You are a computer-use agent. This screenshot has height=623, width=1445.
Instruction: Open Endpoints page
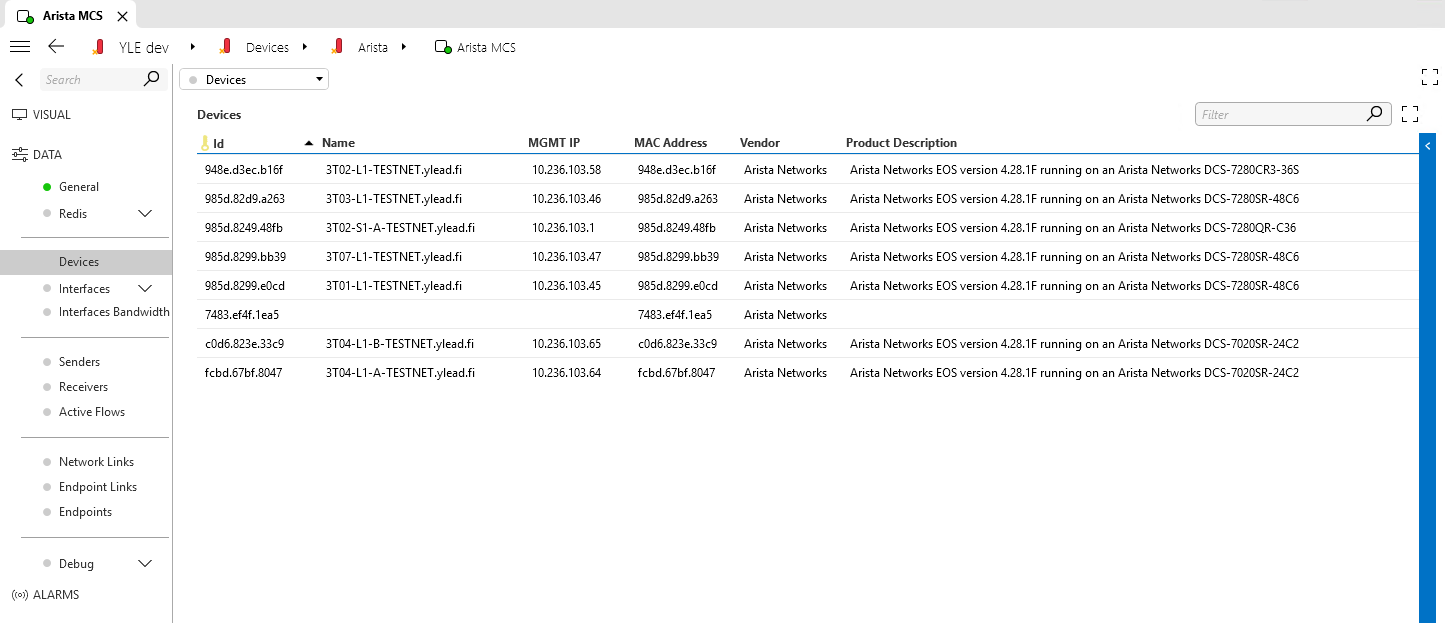(85, 512)
